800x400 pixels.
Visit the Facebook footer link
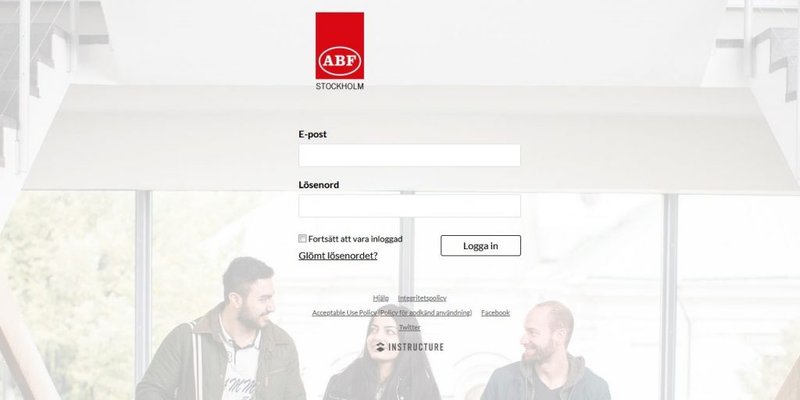pyautogui.click(x=495, y=313)
